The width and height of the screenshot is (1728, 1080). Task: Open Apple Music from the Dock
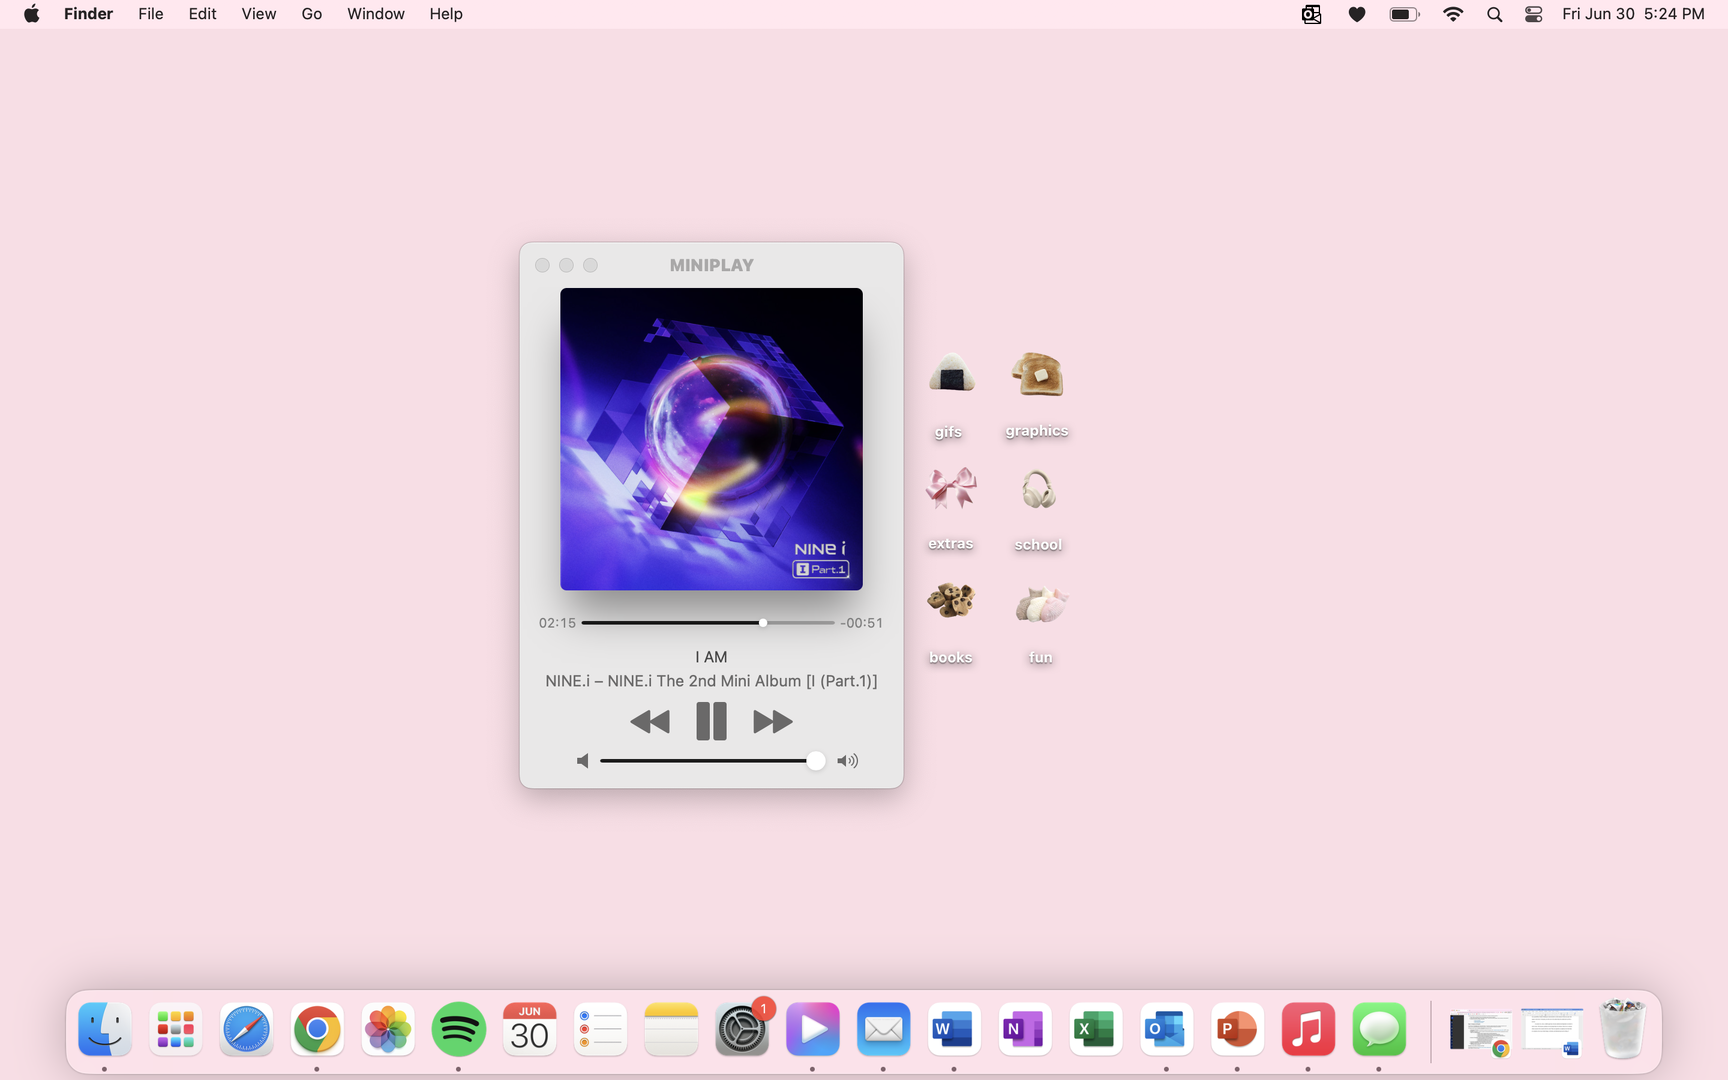click(x=1308, y=1029)
